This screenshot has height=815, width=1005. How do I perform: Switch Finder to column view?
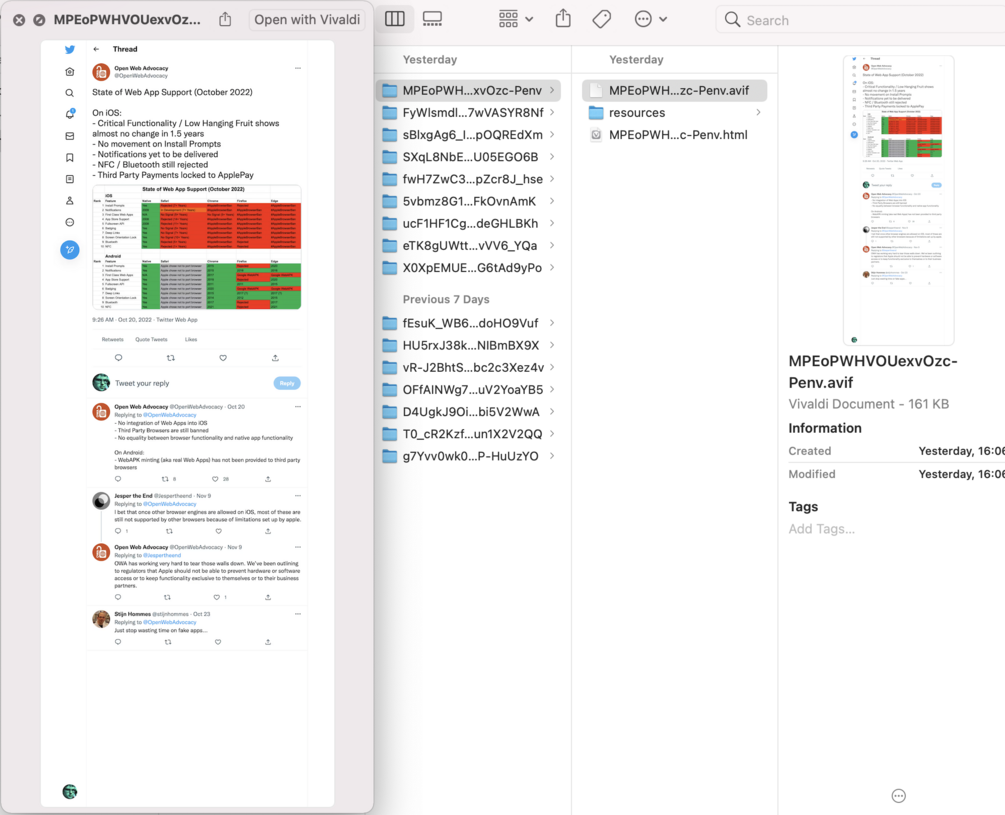395,19
